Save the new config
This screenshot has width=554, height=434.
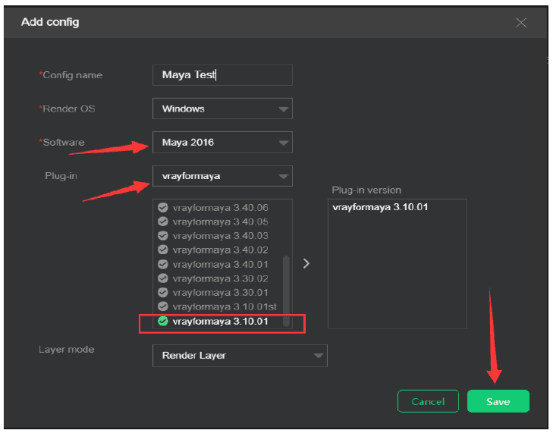tap(498, 401)
